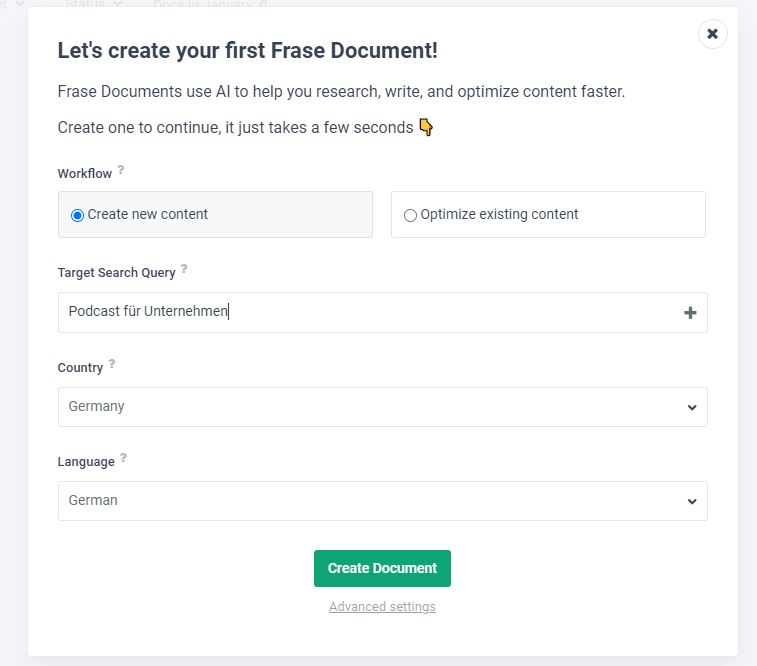Focus the Target Search Query input field
The image size is (757, 666).
coord(383,312)
